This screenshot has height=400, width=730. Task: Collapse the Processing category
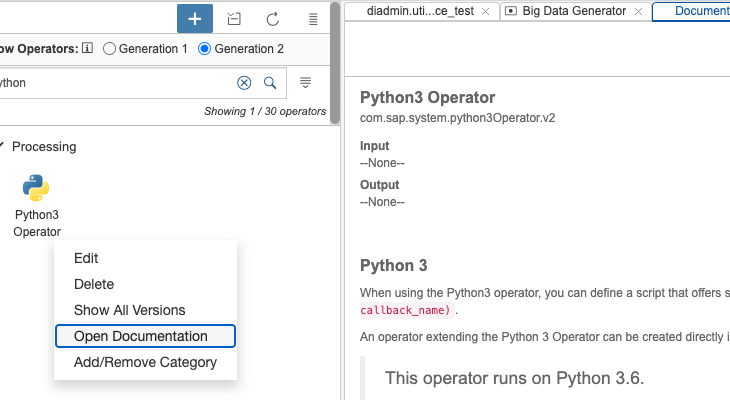[x=3, y=146]
